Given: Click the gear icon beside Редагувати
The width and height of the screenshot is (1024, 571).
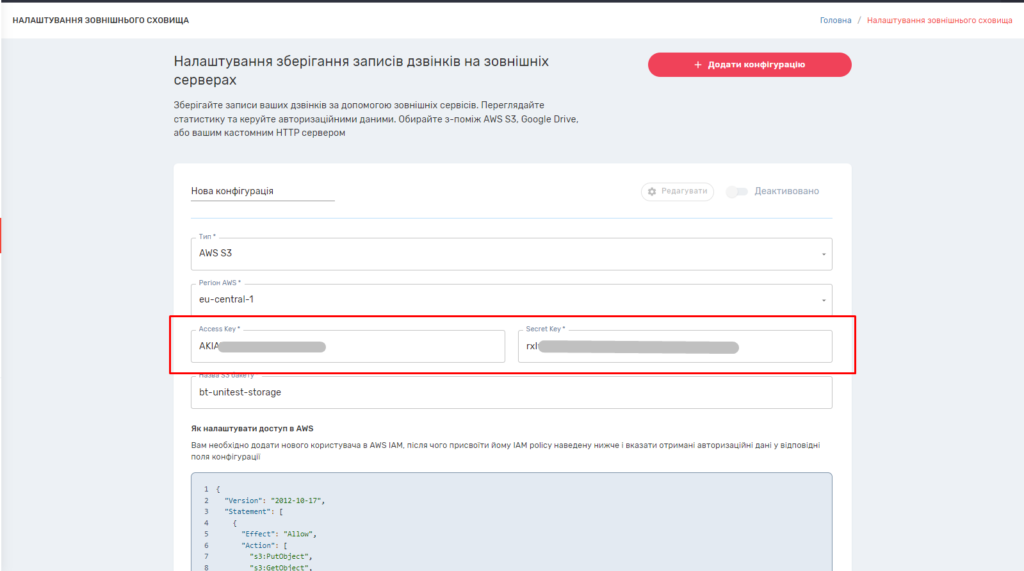Looking at the screenshot, I should pos(652,191).
